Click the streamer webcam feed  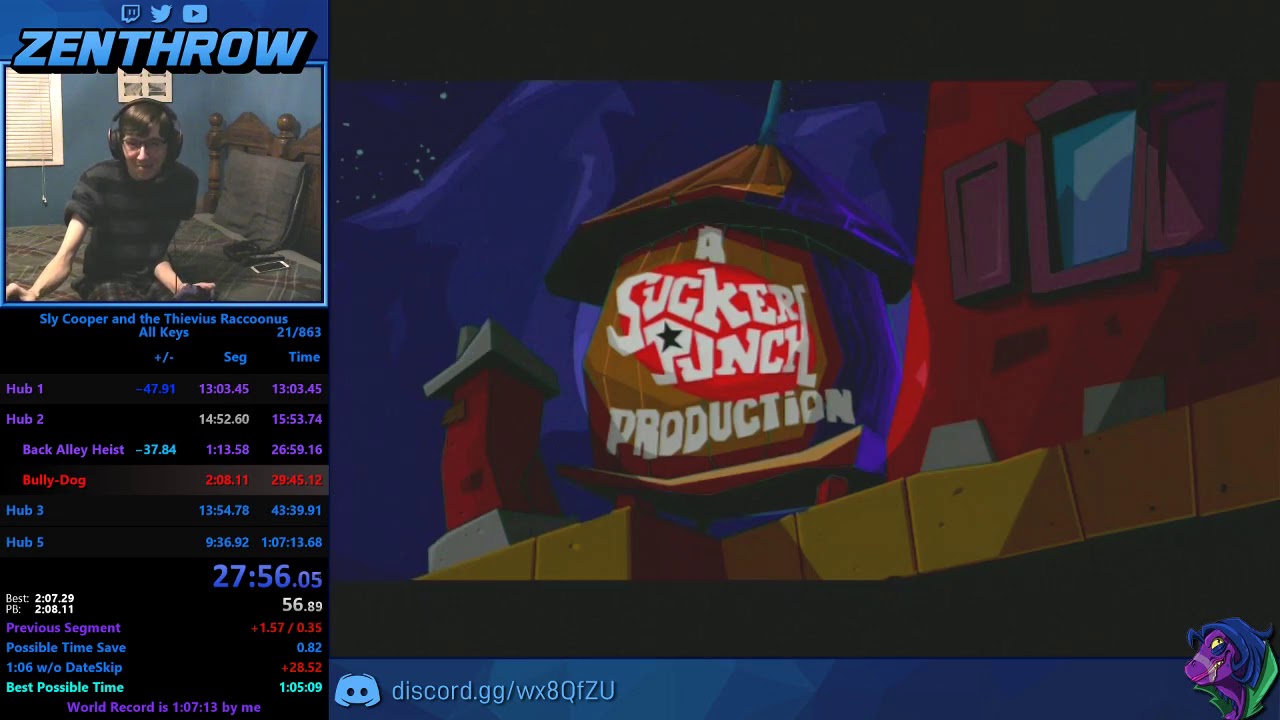pyautogui.click(x=164, y=184)
